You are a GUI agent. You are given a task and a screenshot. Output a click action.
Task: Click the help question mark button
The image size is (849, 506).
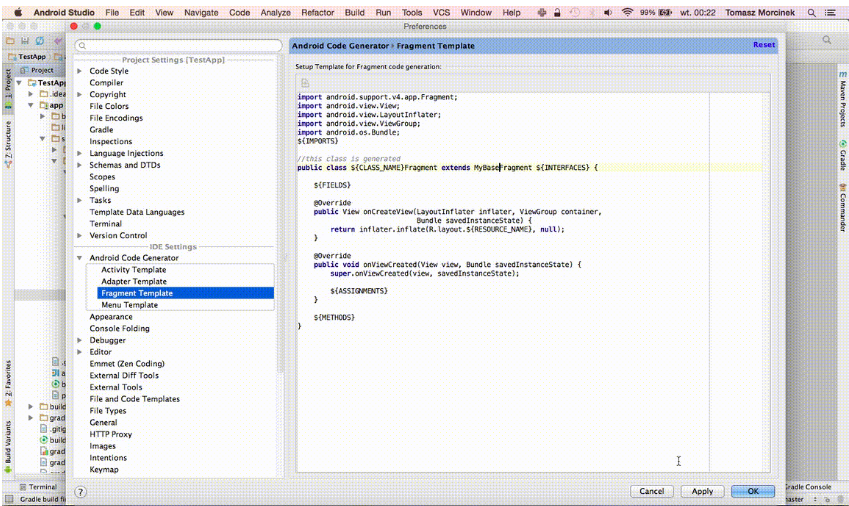tap(81, 492)
